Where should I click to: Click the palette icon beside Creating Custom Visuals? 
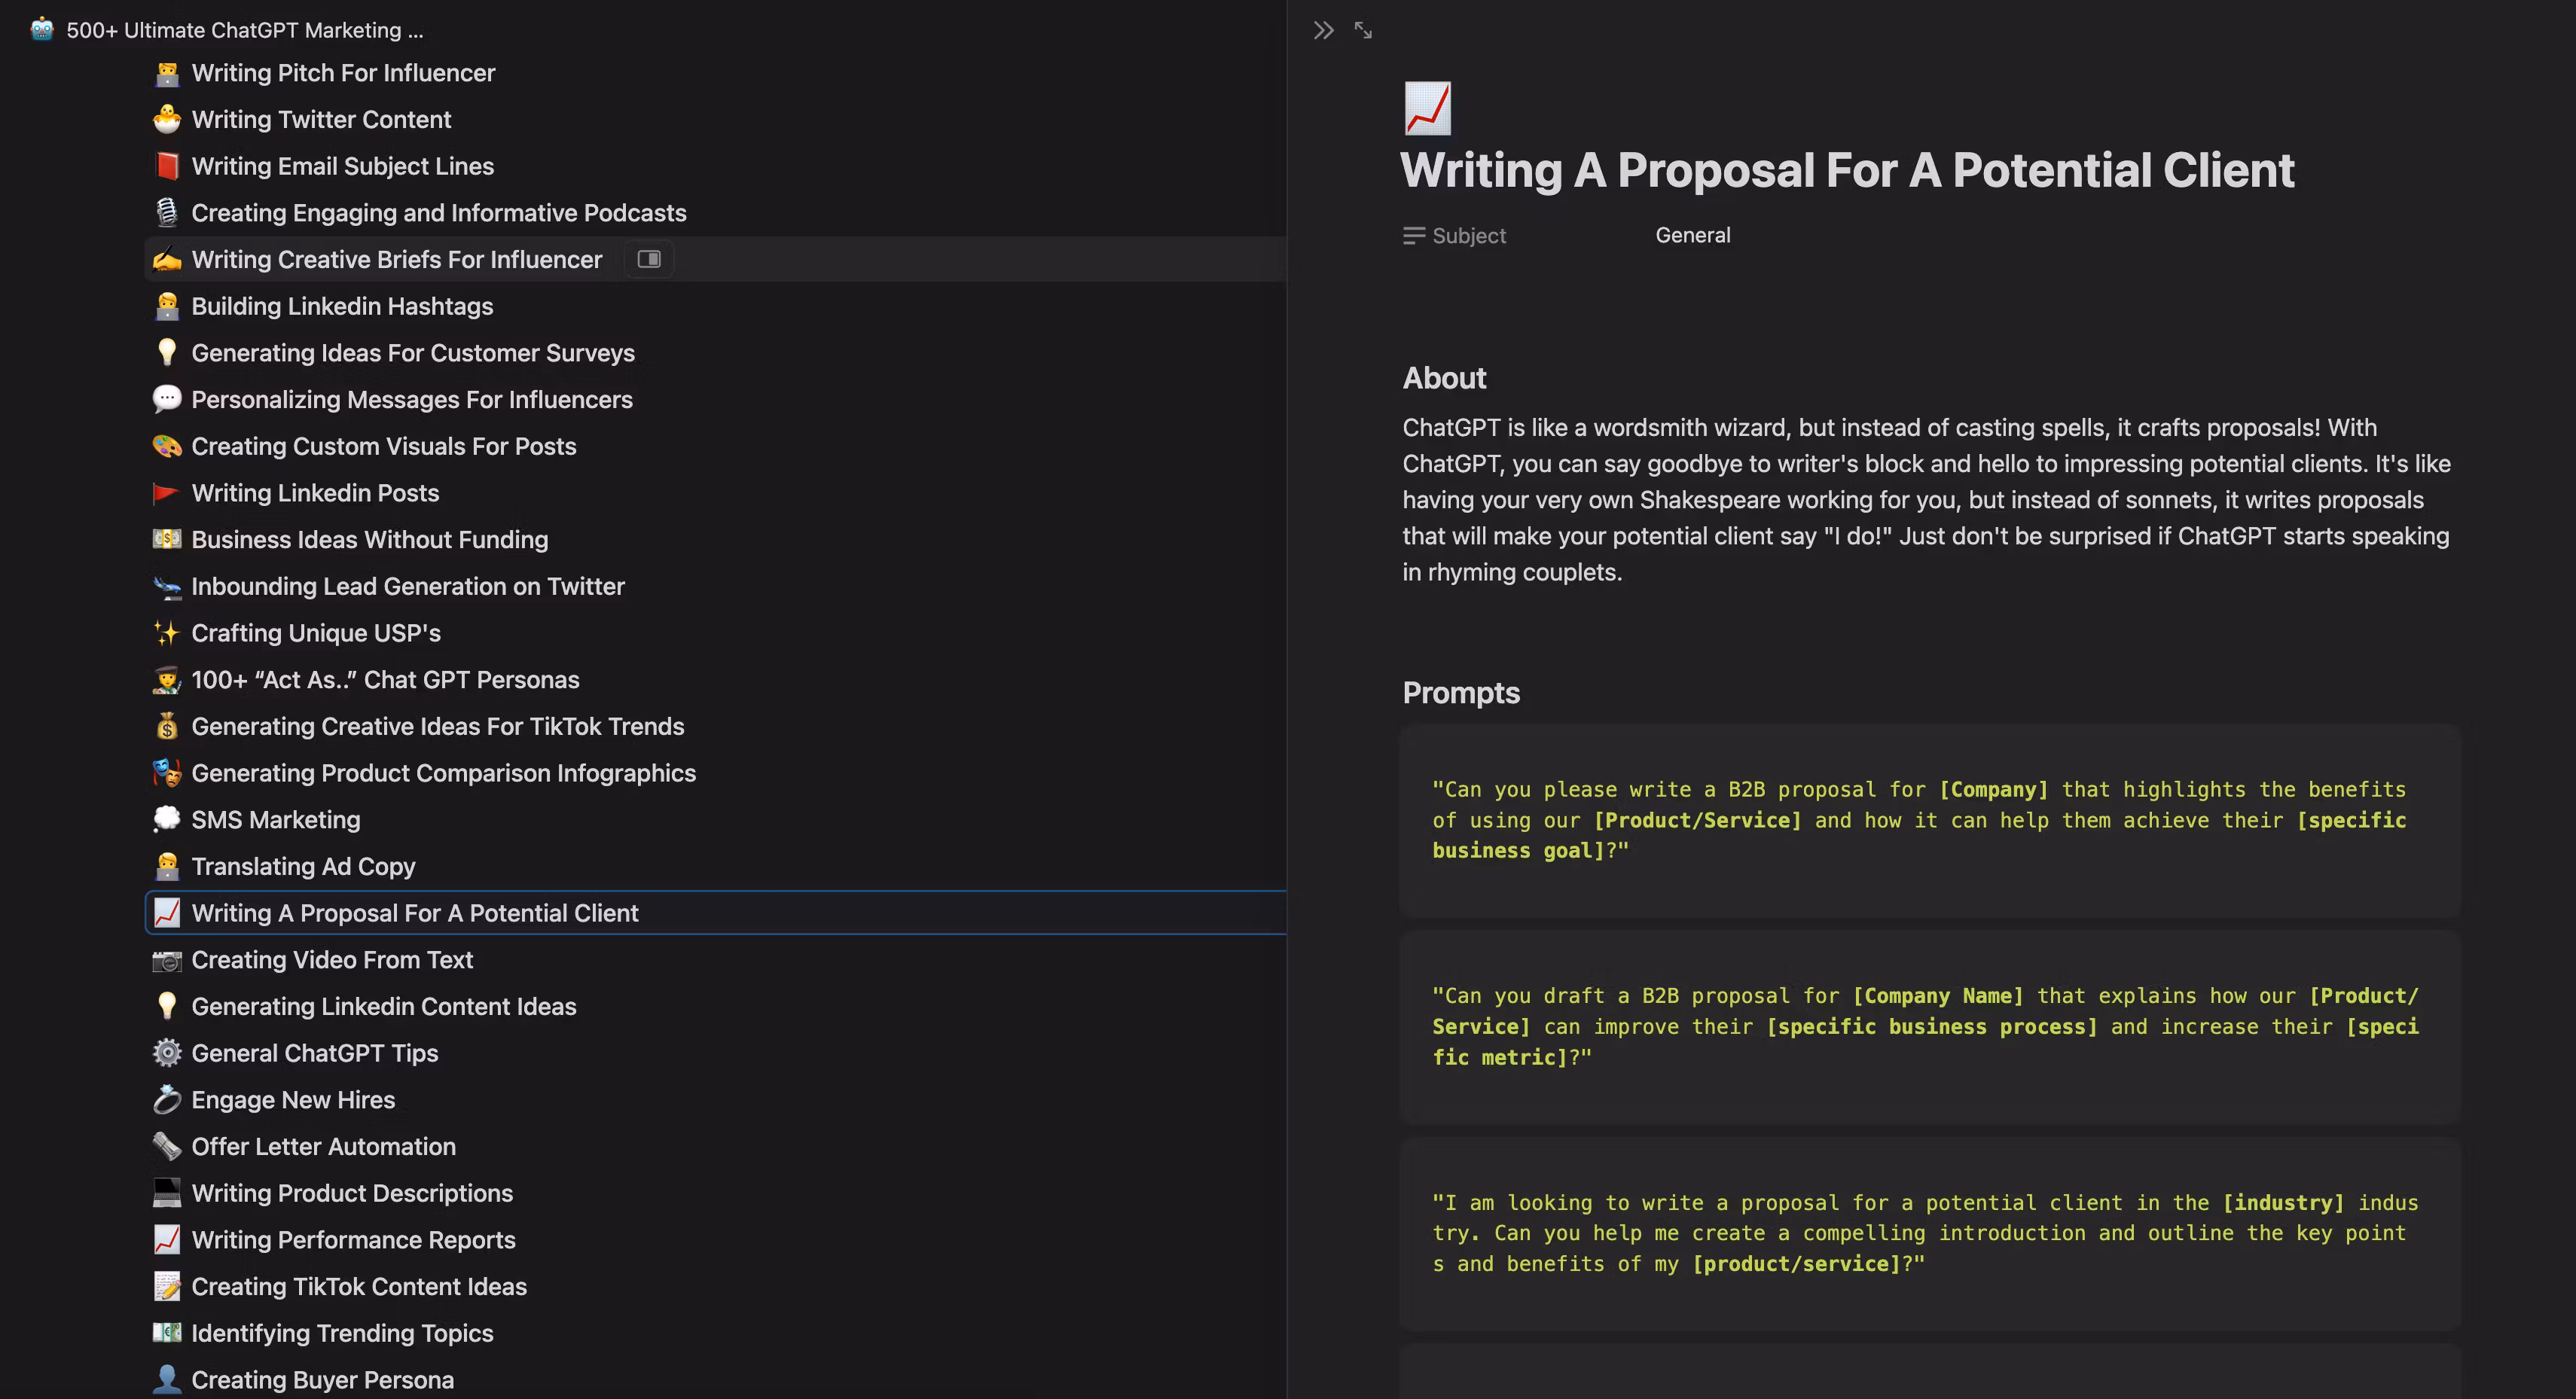[x=167, y=446]
